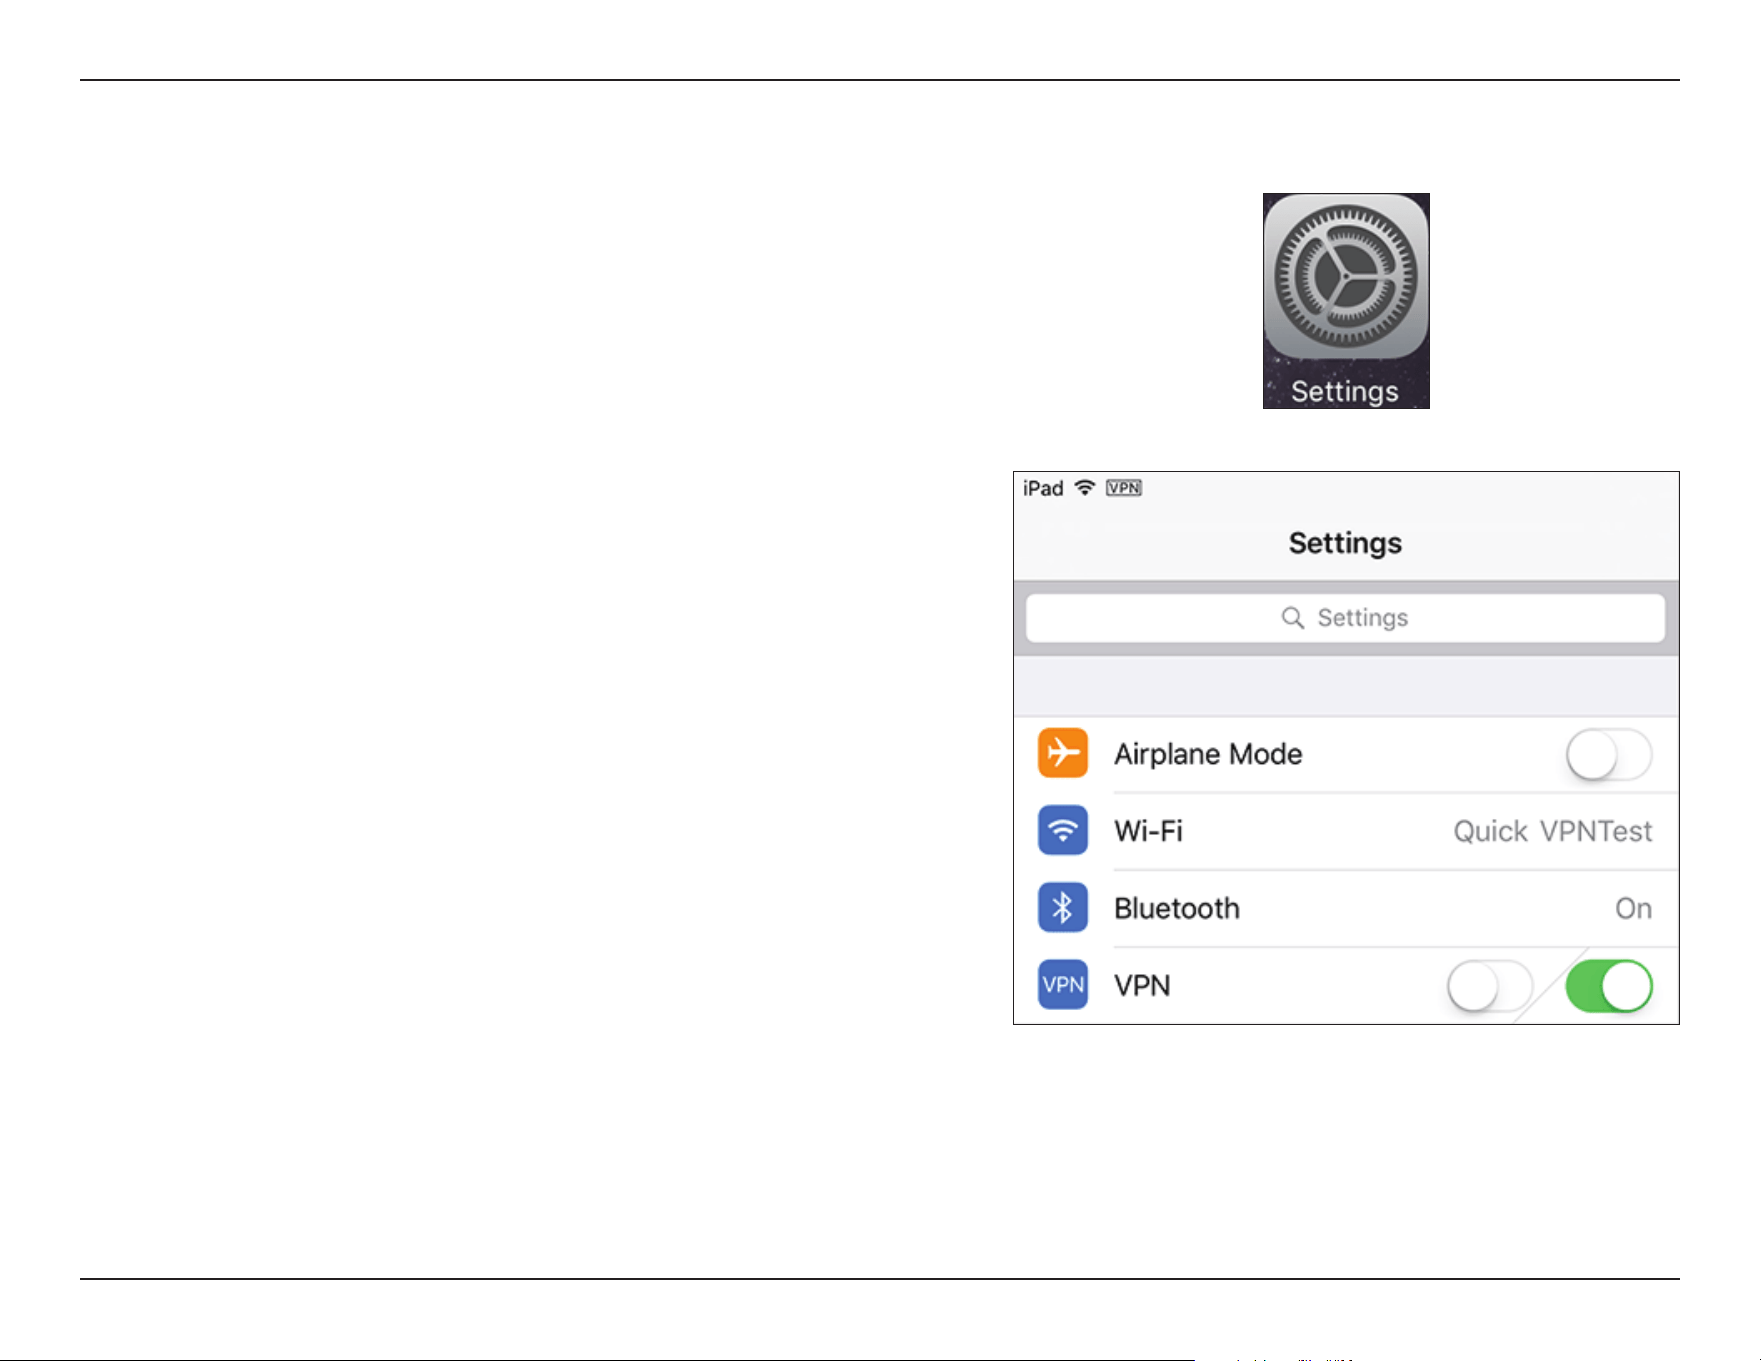The width and height of the screenshot is (1761, 1361).
Task: Select the VPN row label text
Action: [1142, 985]
